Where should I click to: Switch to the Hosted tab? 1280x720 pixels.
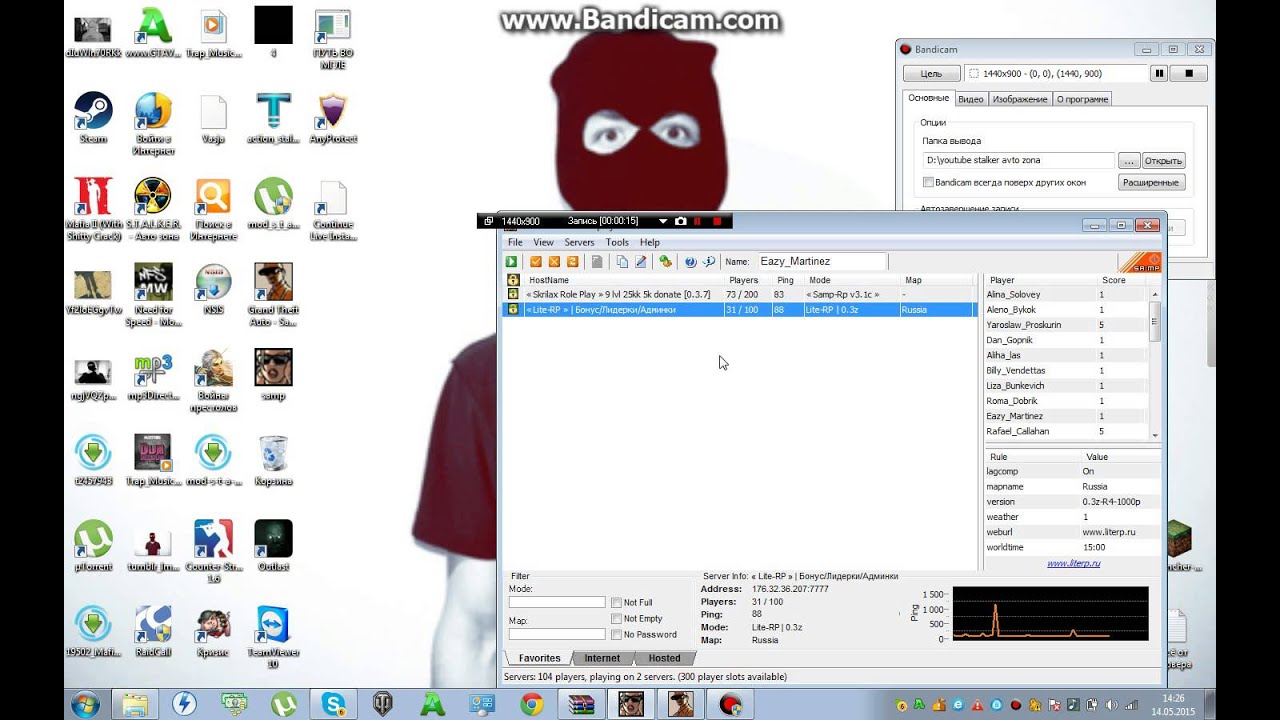pos(664,658)
